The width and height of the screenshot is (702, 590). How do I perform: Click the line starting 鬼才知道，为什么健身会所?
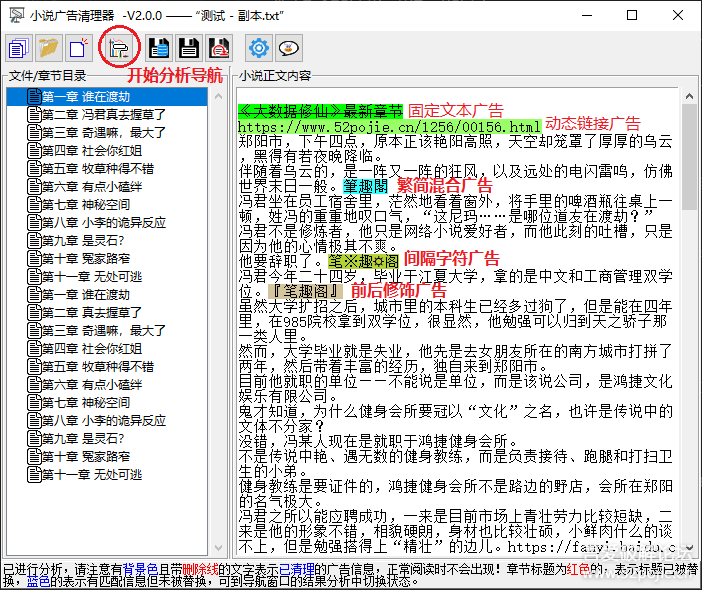tap(455, 411)
